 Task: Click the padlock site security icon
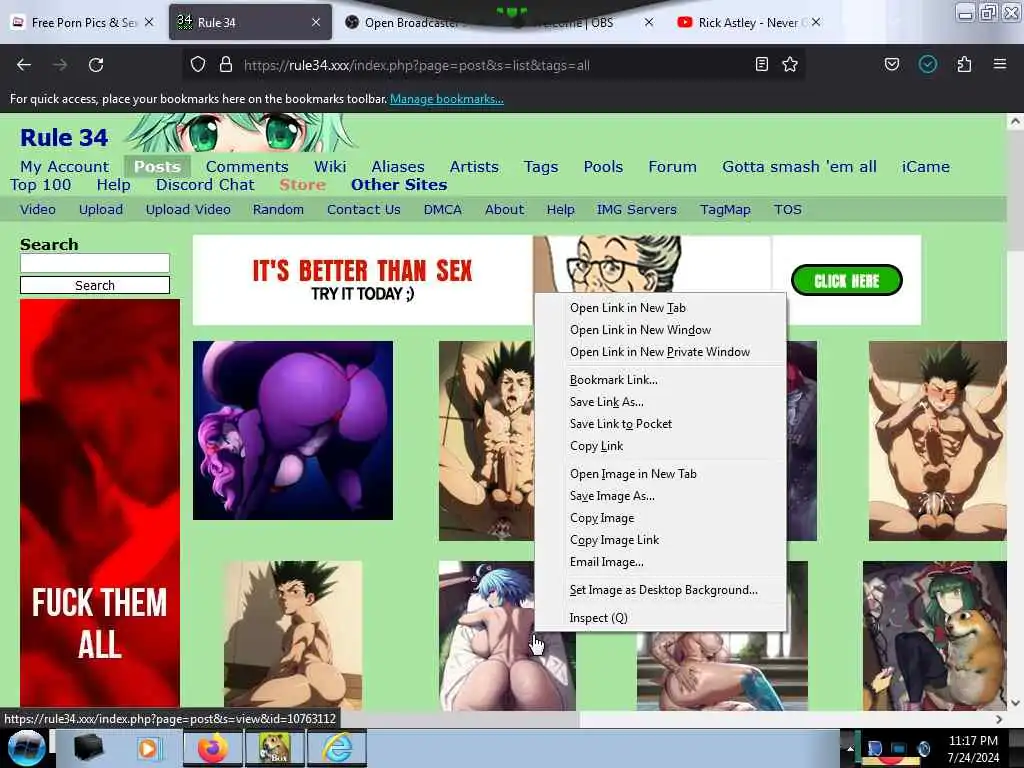226,65
